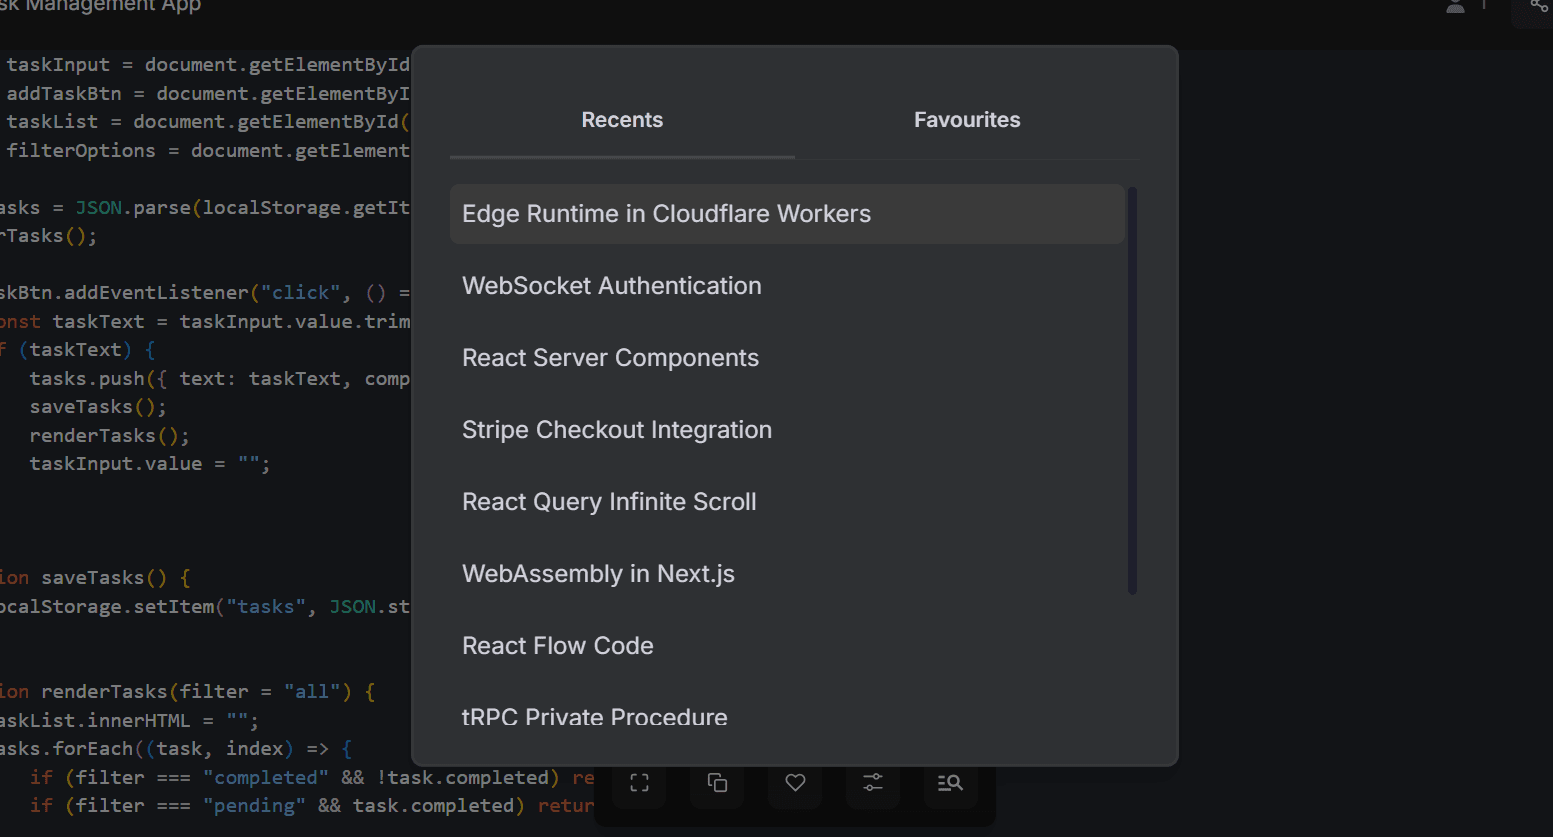Switch to the Favourites tab
1553x837 pixels.
point(967,120)
